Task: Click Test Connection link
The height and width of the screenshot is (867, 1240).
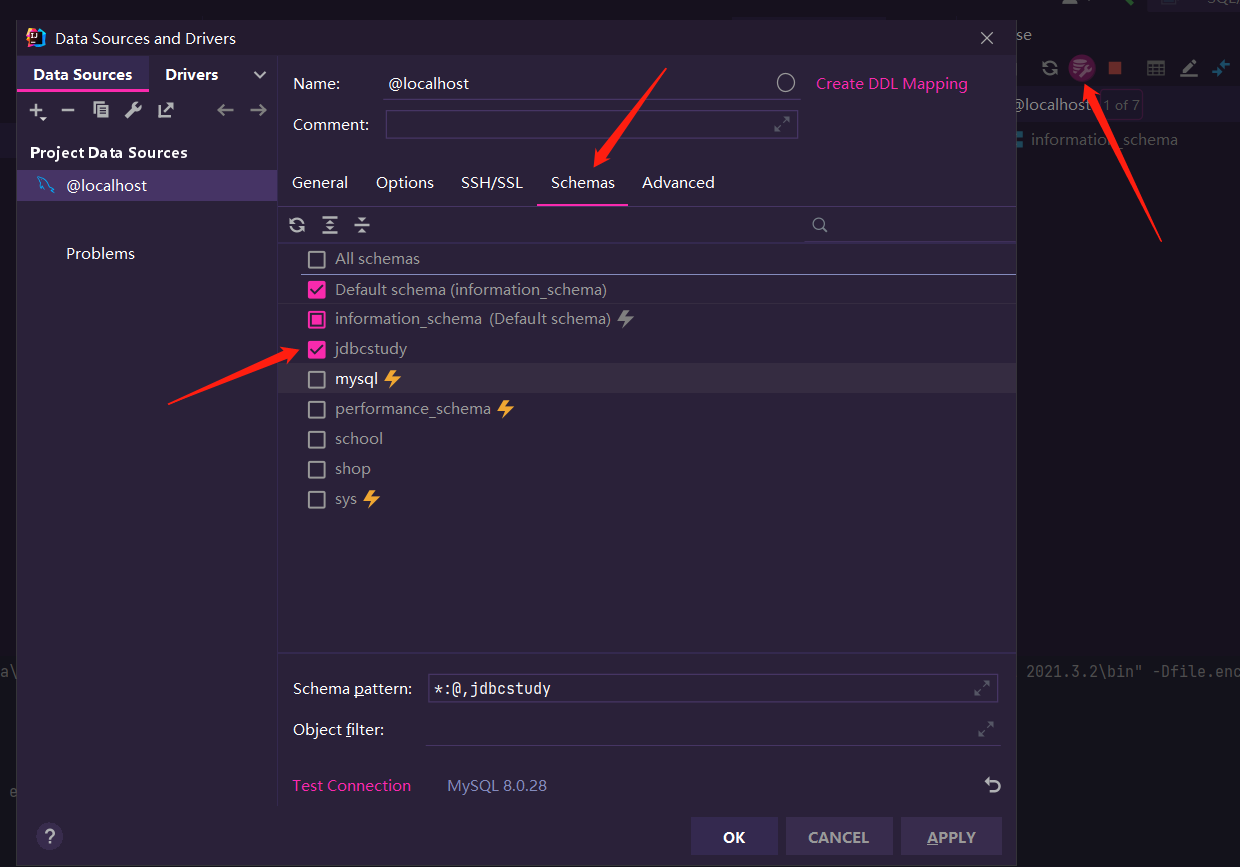Action: [x=351, y=785]
